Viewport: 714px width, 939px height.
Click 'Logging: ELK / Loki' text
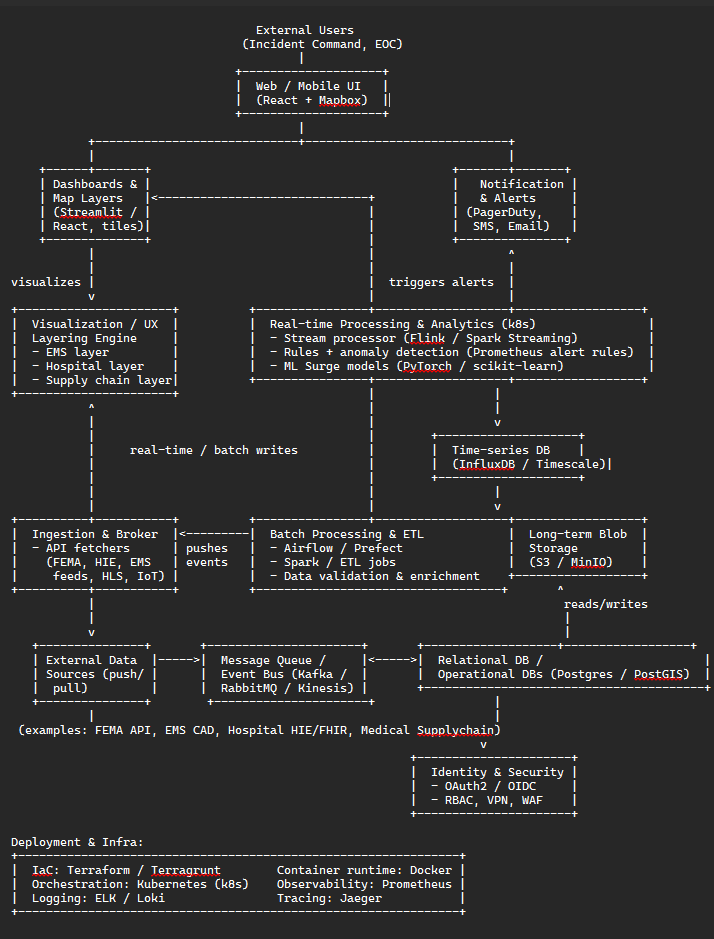(98, 898)
